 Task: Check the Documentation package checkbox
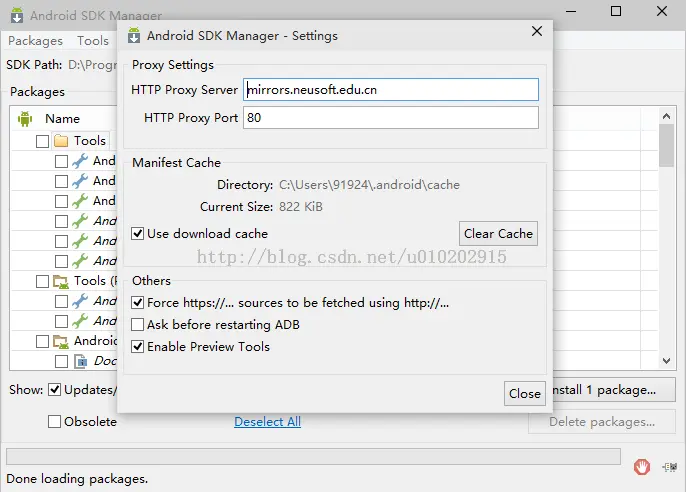61,361
